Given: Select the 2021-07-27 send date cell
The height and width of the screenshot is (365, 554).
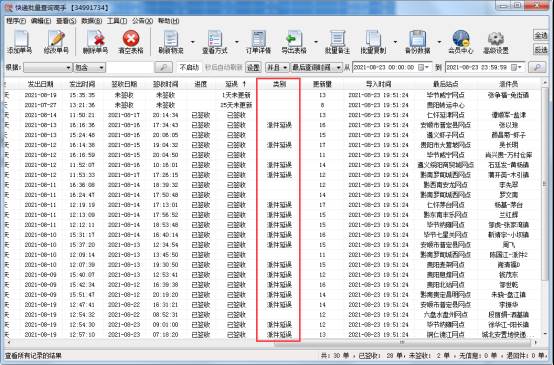Looking at the screenshot, I should pyautogui.click(x=40, y=105).
